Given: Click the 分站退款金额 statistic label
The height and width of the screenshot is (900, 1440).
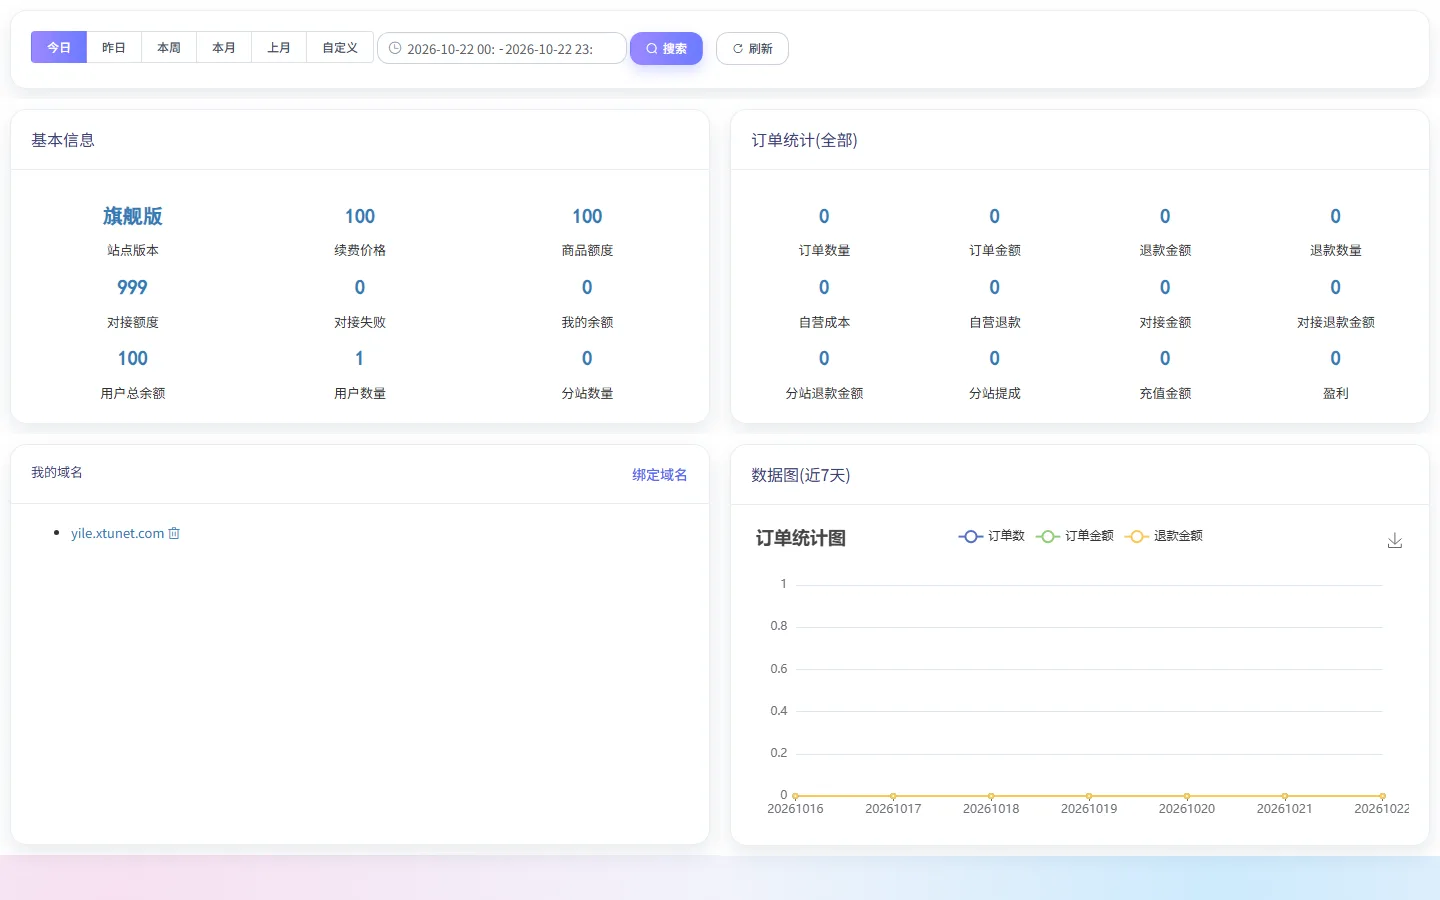Looking at the screenshot, I should [x=824, y=393].
